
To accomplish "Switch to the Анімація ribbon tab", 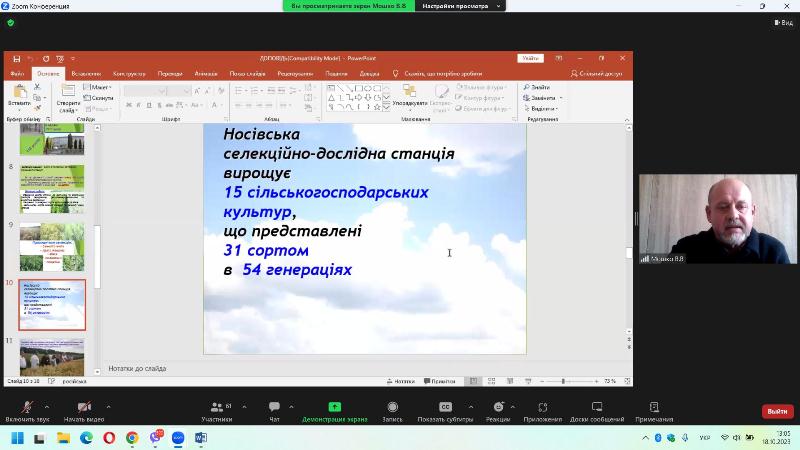I will pyautogui.click(x=206, y=73).
